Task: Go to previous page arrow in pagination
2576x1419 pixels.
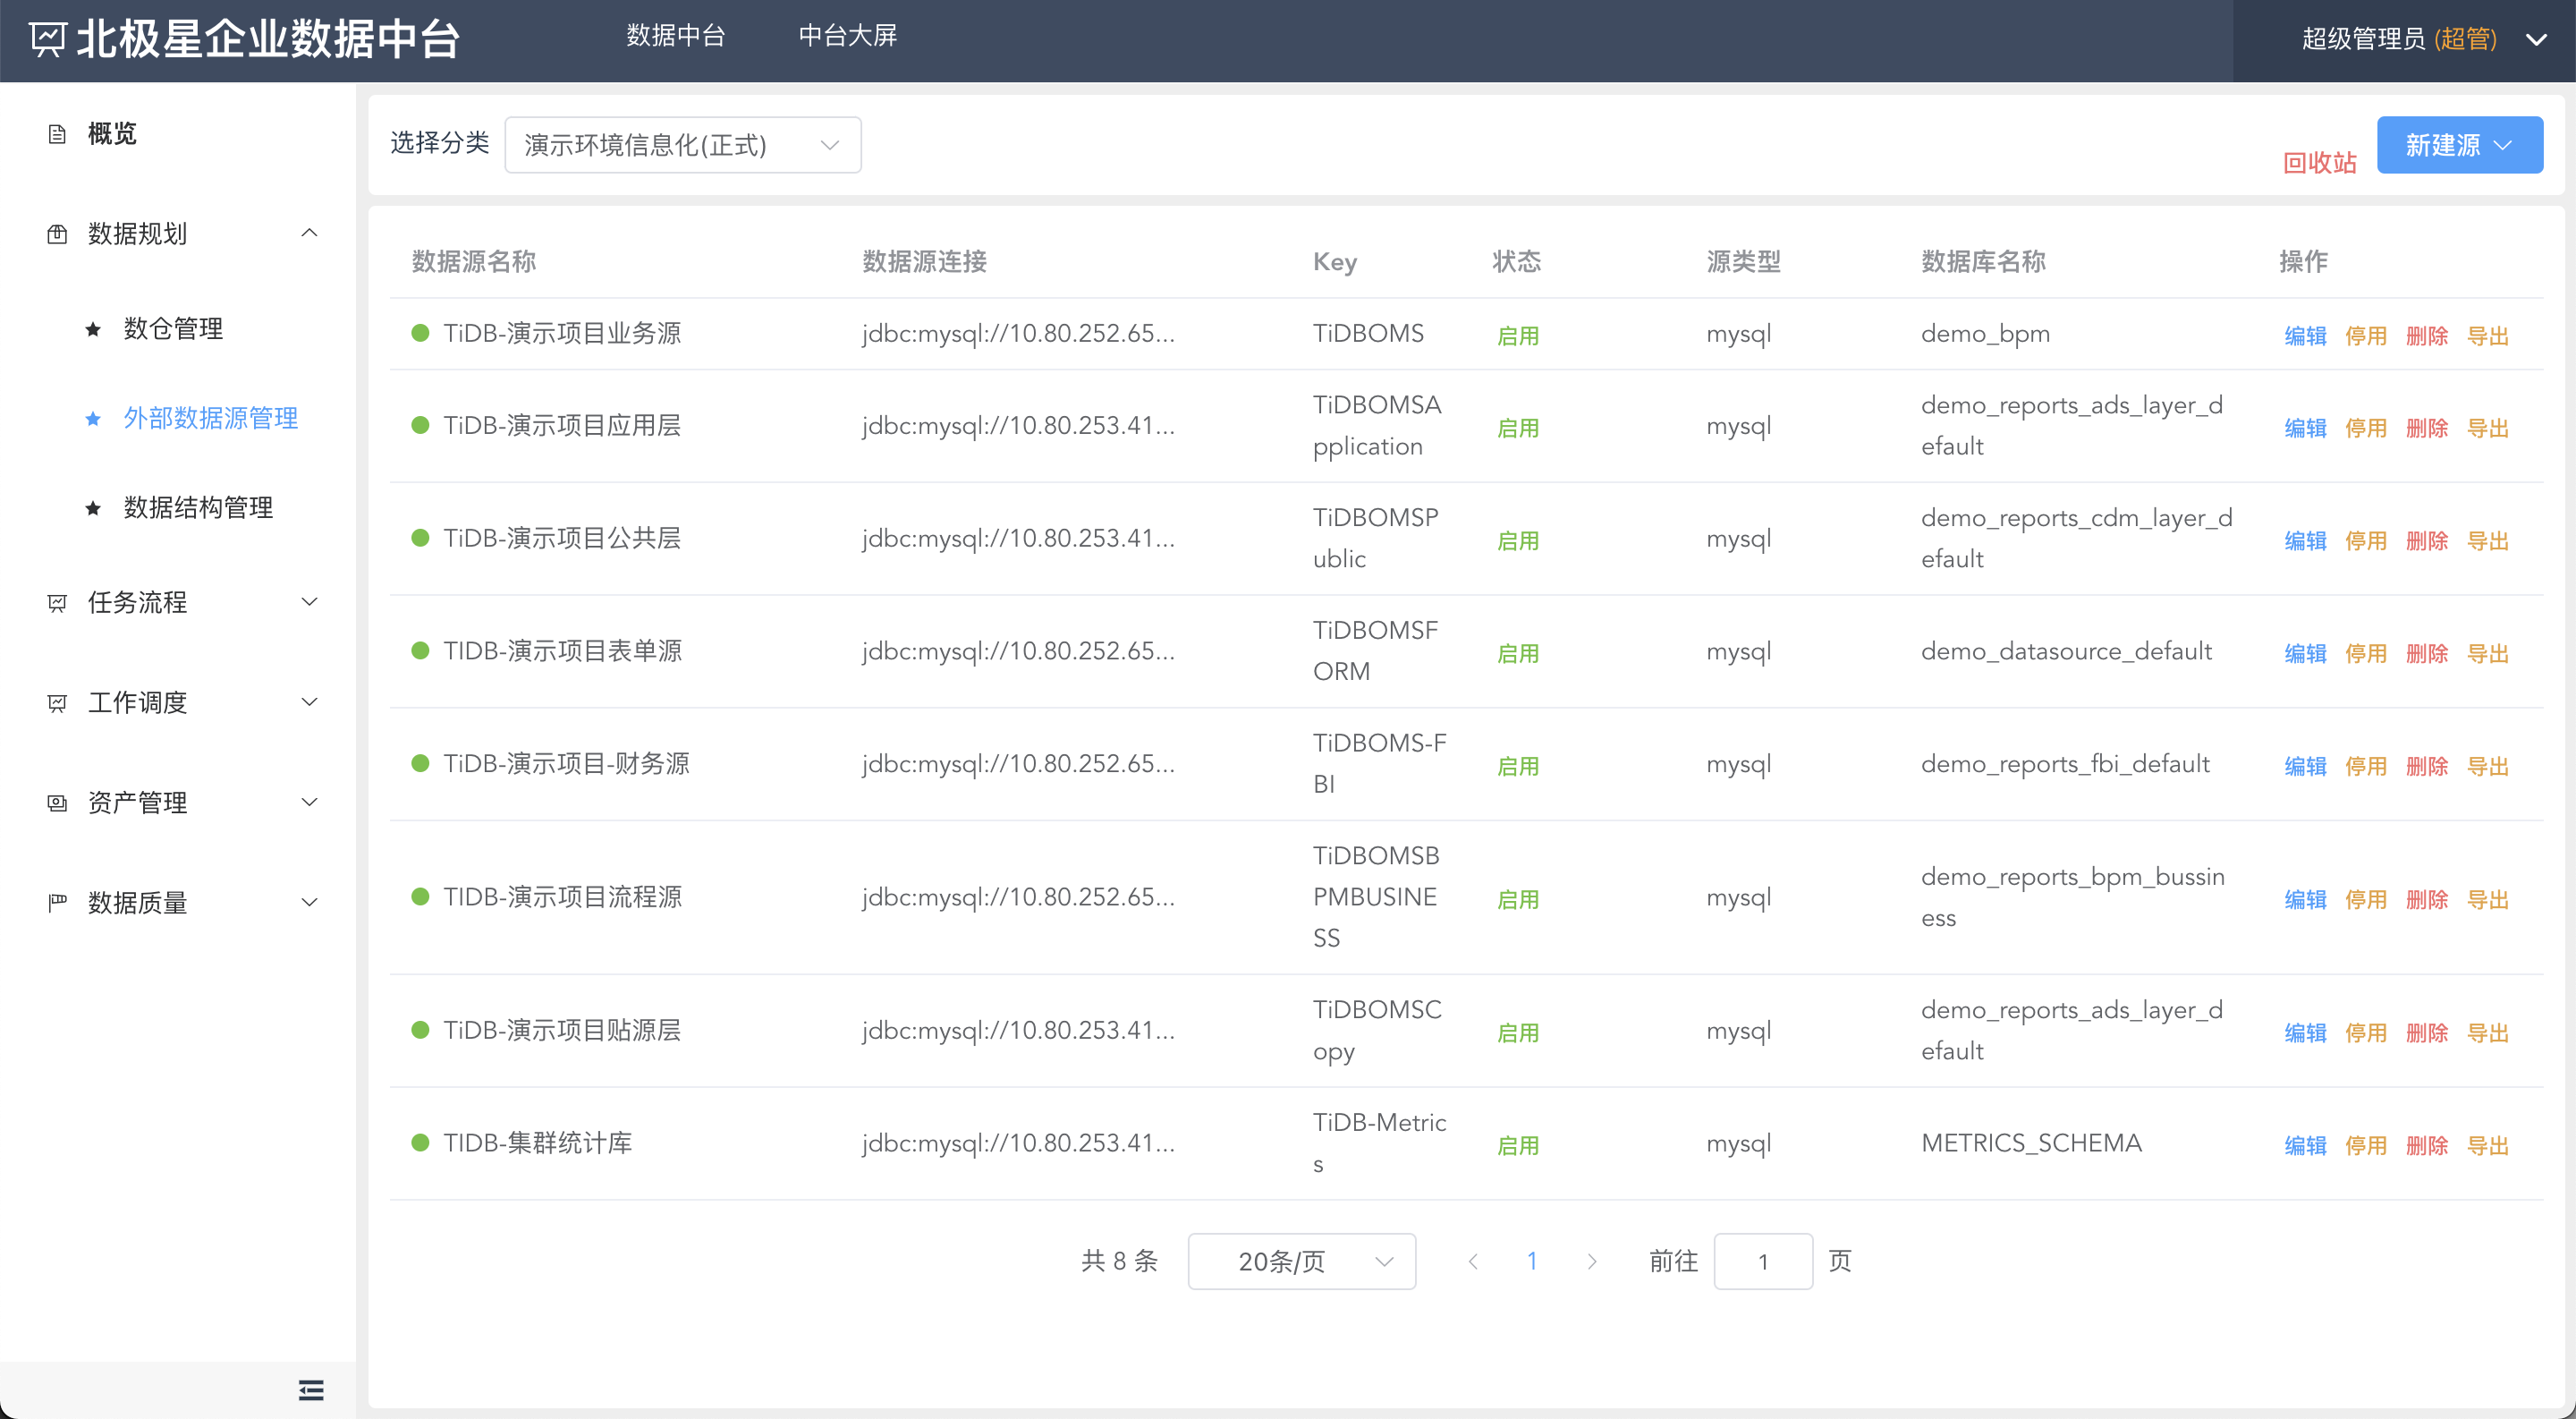Action: pyautogui.click(x=1473, y=1262)
